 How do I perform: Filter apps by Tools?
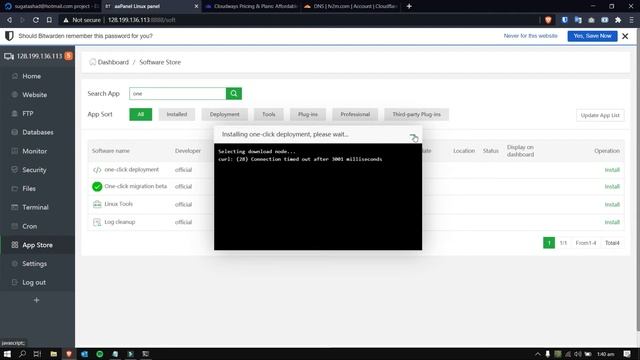(x=269, y=114)
